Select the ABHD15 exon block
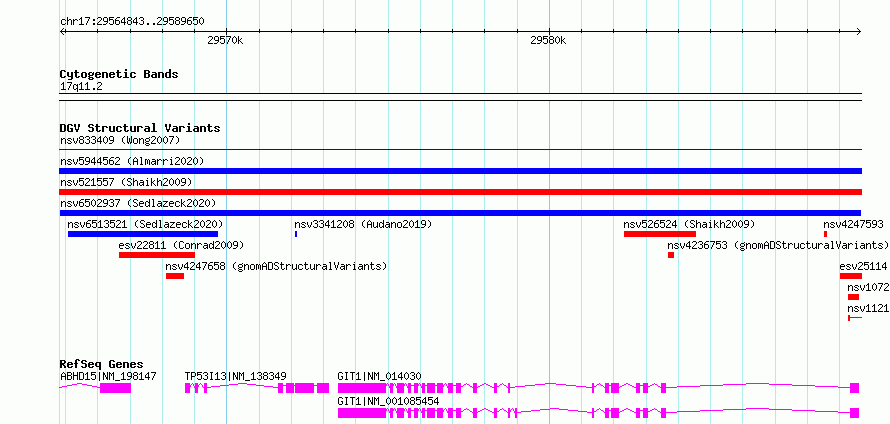 tap(115, 388)
